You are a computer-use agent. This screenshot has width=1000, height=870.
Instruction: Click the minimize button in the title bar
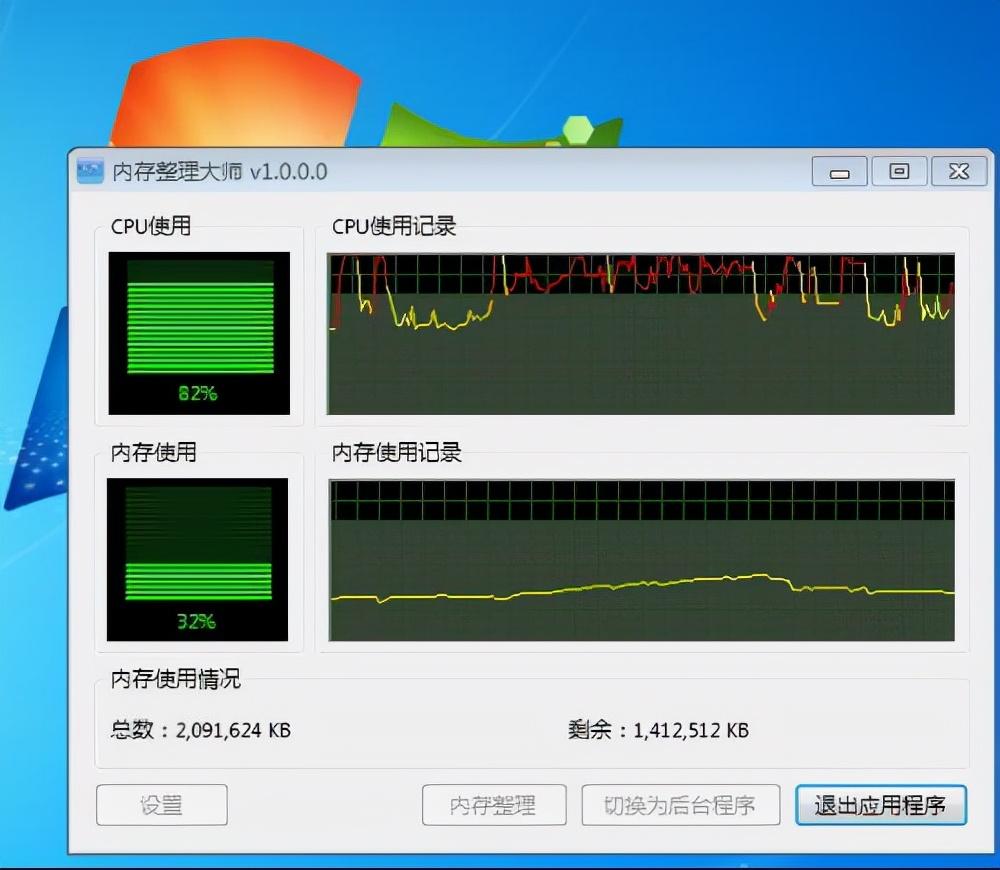pos(838,171)
